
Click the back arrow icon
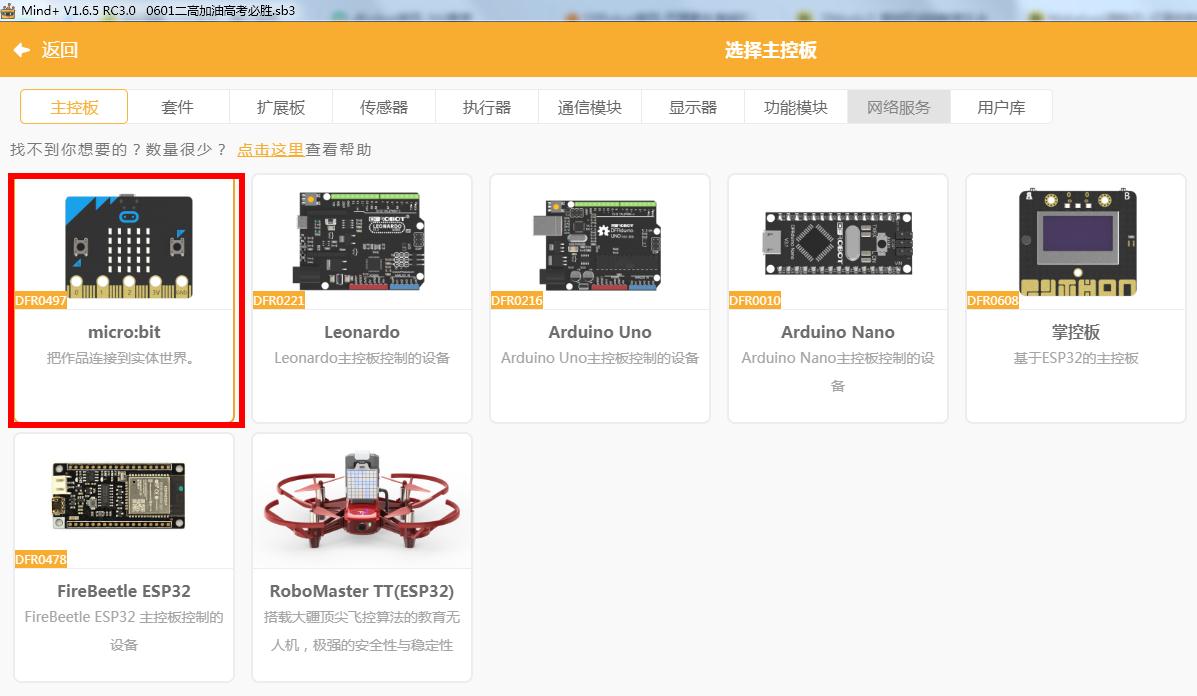pyautogui.click(x=21, y=50)
